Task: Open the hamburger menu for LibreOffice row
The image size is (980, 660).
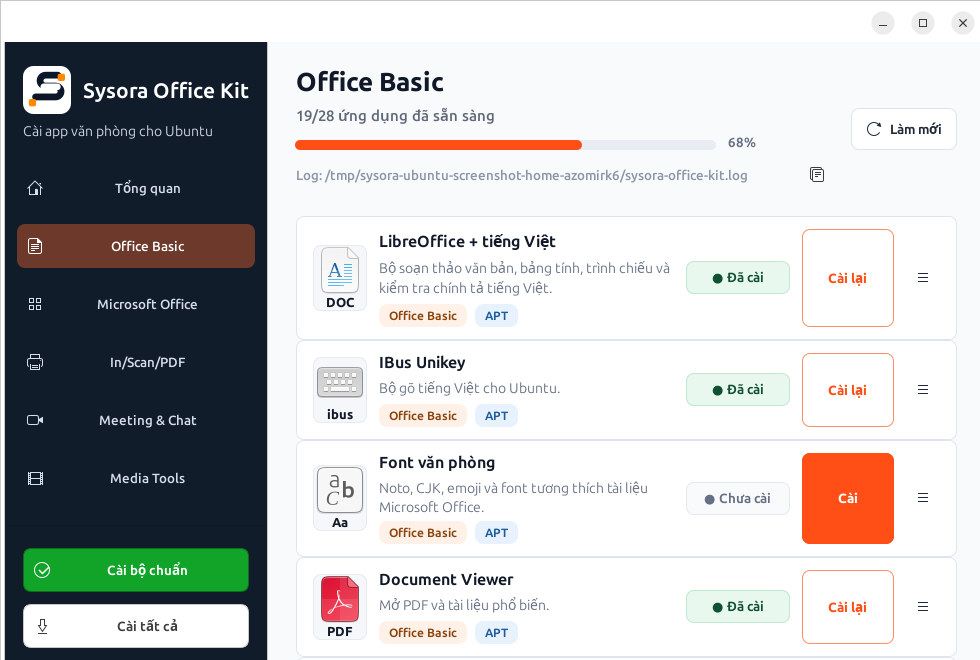Action: pyautogui.click(x=923, y=278)
